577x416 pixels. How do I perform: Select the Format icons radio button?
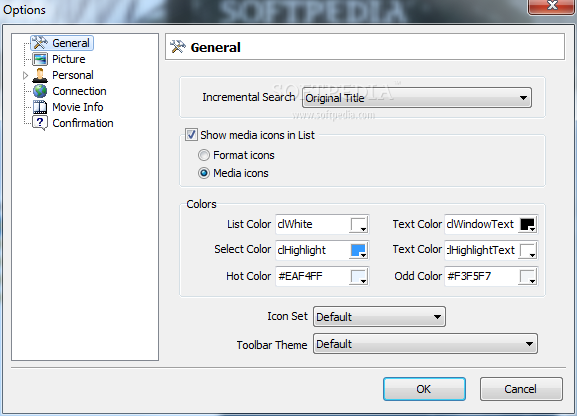coord(204,155)
